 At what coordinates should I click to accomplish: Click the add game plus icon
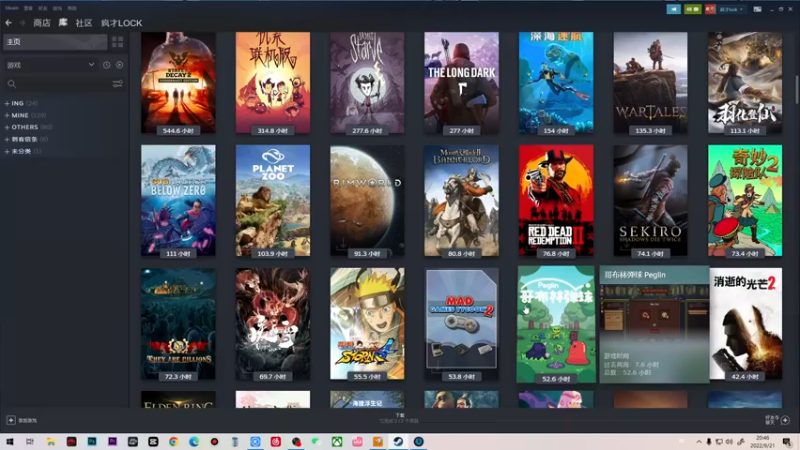(x=11, y=420)
